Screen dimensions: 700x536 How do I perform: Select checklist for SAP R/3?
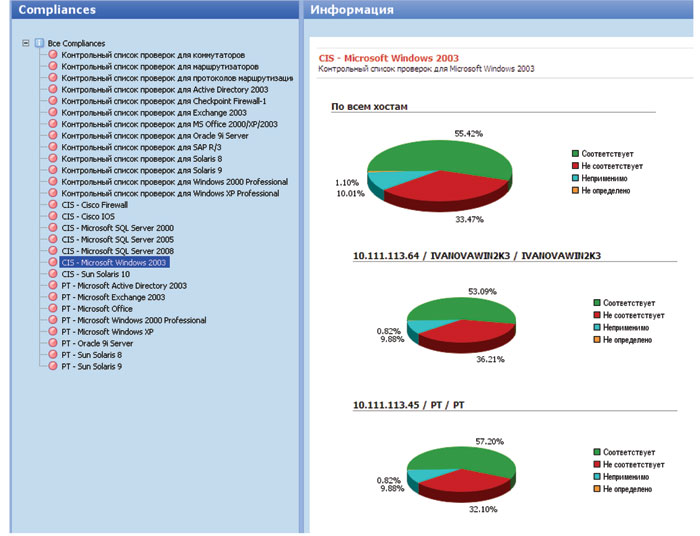pos(142,147)
